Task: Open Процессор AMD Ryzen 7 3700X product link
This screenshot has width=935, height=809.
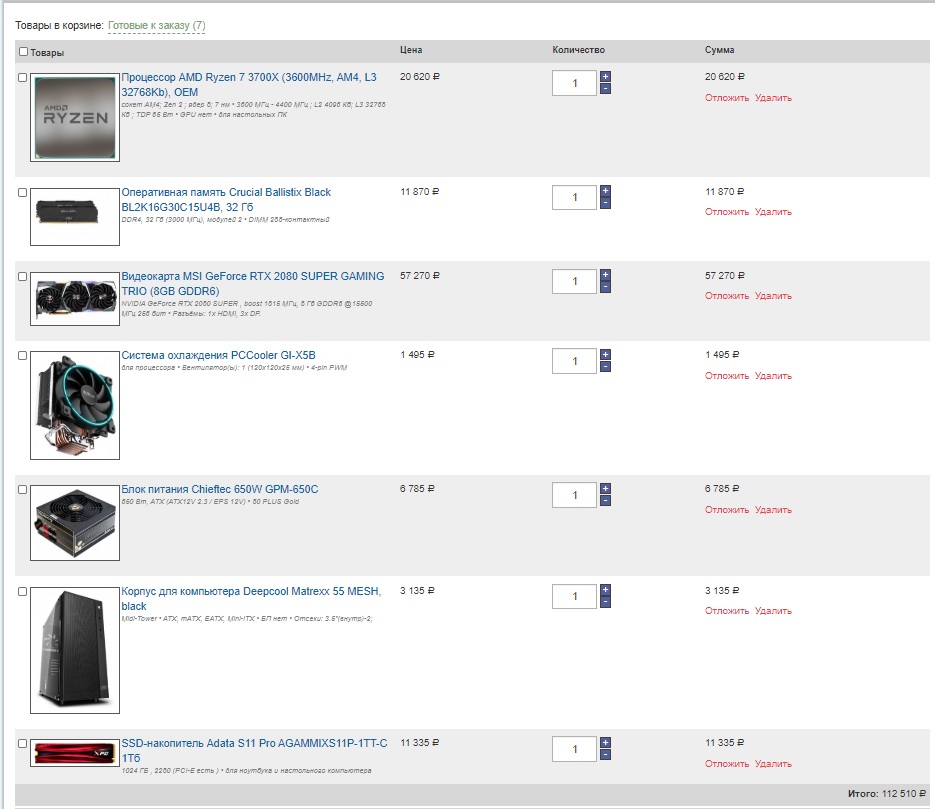Action: point(249,85)
